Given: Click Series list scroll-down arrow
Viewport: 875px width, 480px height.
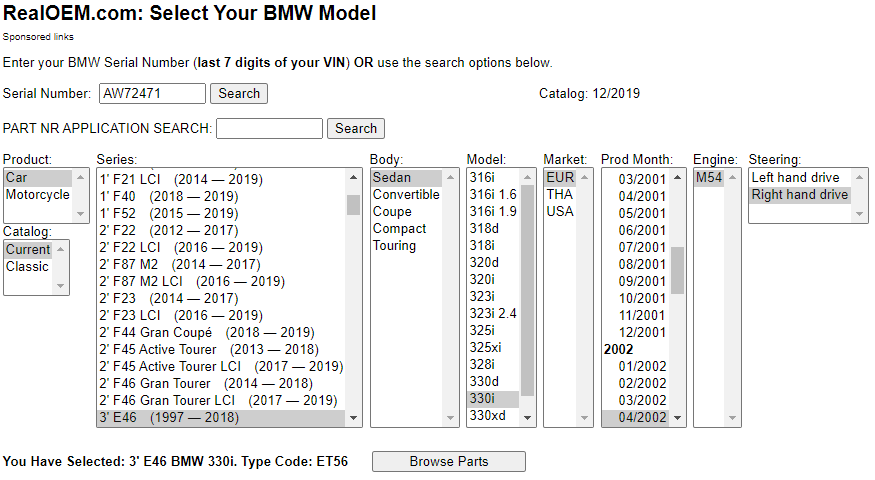Looking at the screenshot, I should (x=353, y=418).
